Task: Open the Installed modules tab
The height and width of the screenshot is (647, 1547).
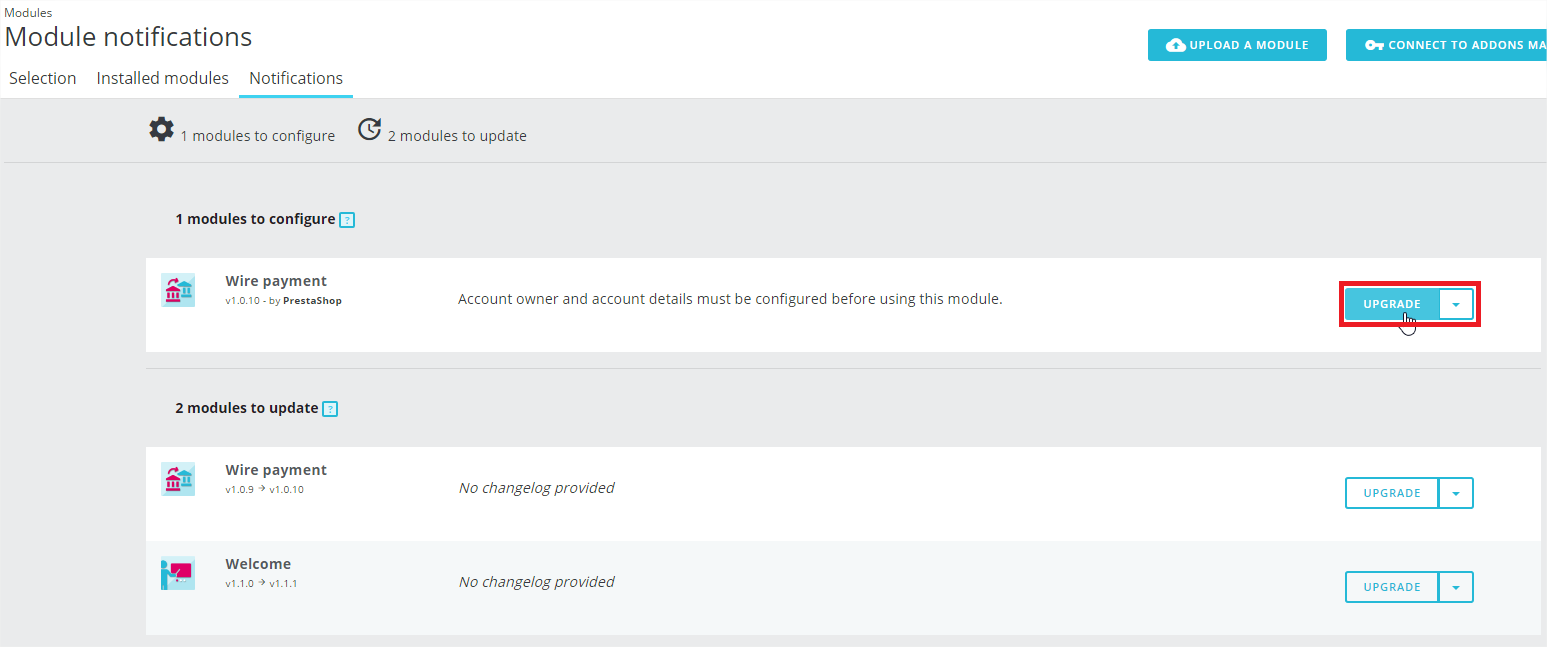Action: (163, 78)
